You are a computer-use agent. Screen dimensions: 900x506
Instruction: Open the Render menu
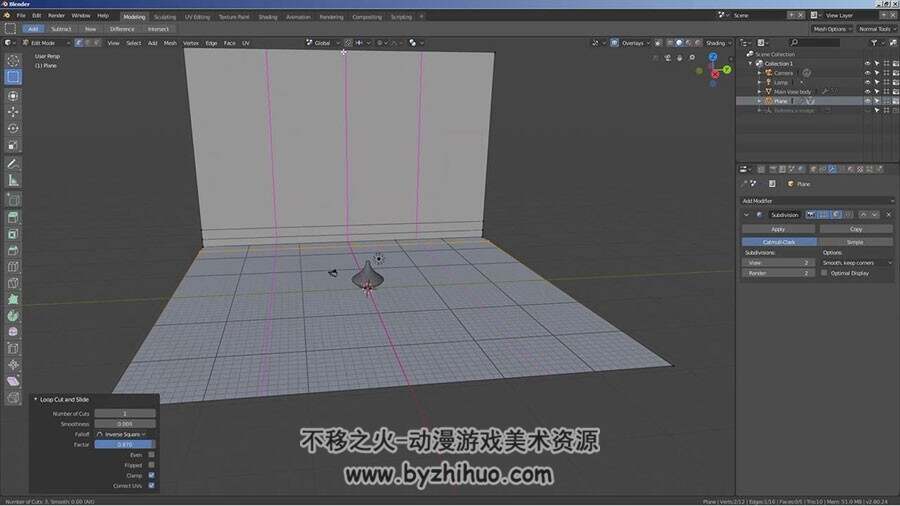(x=56, y=15)
